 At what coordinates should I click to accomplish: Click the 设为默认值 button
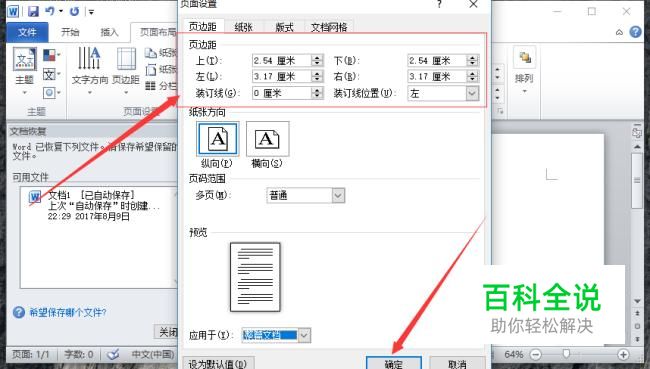[x=218, y=364]
